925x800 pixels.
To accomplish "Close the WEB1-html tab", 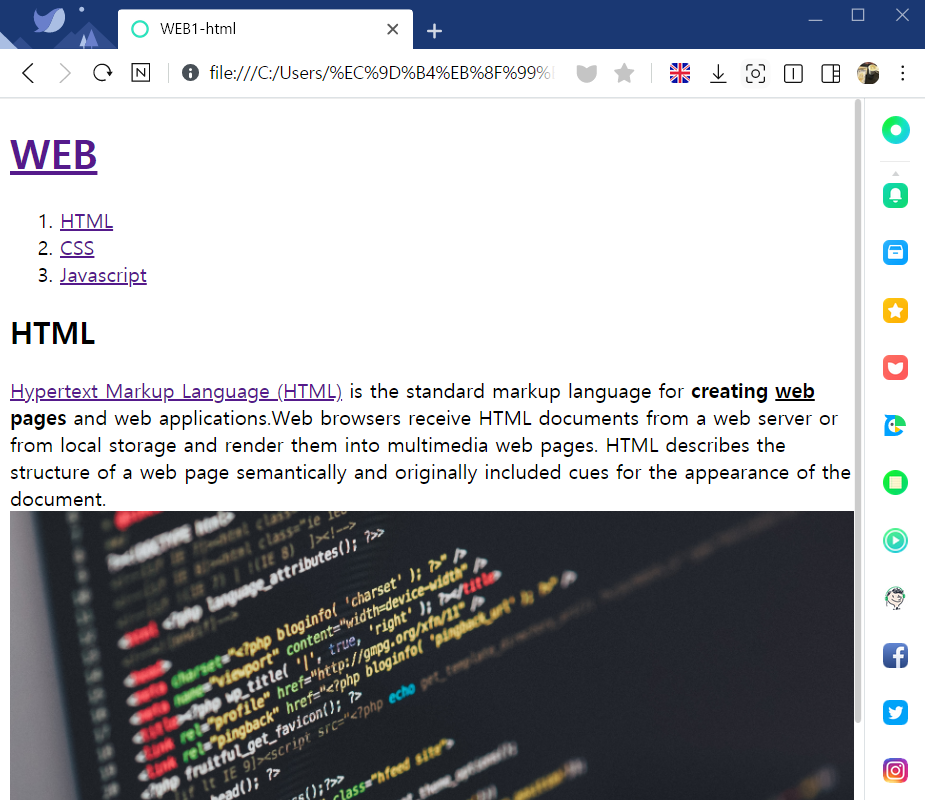I will point(392,29).
